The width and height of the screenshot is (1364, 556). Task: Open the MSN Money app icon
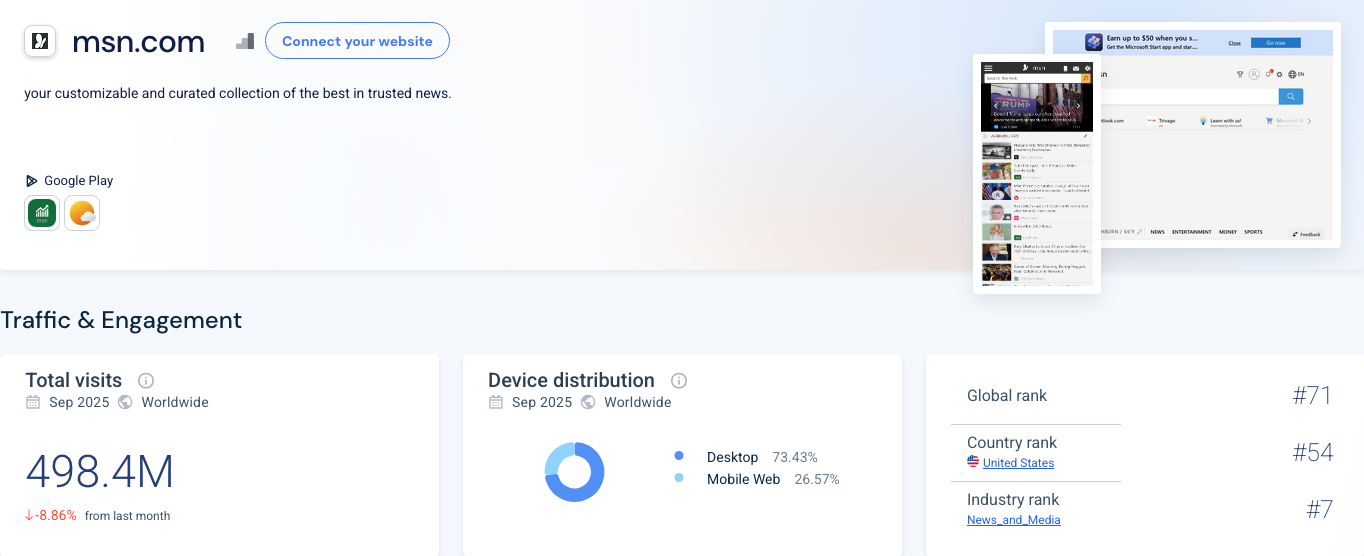tap(42, 213)
